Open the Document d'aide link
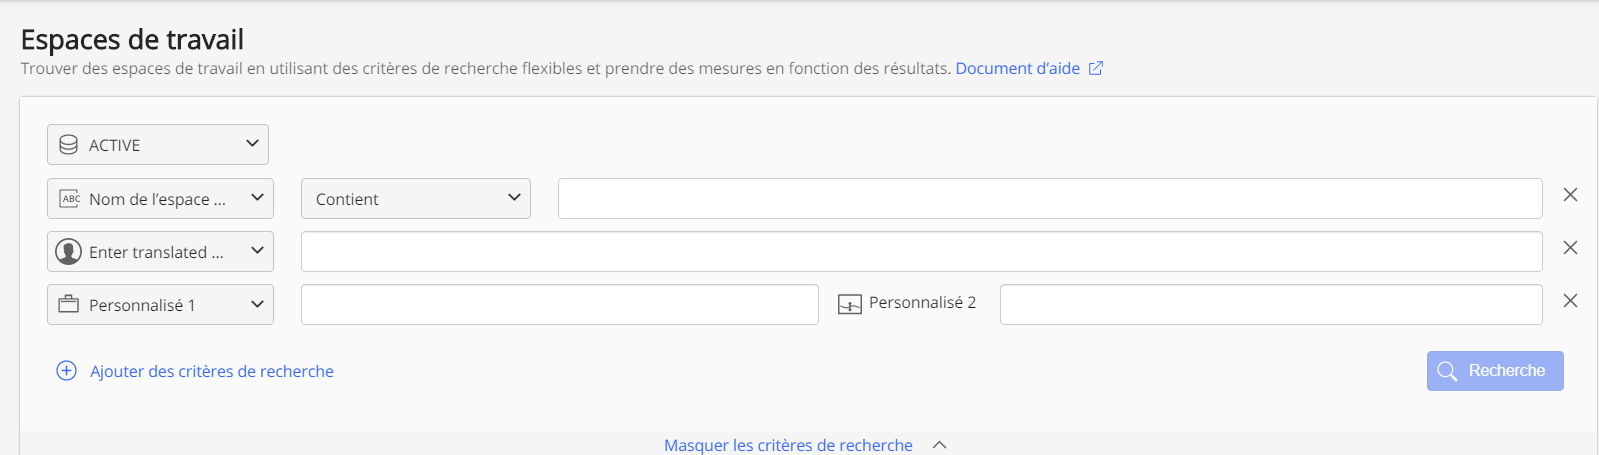 click(1017, 69)
